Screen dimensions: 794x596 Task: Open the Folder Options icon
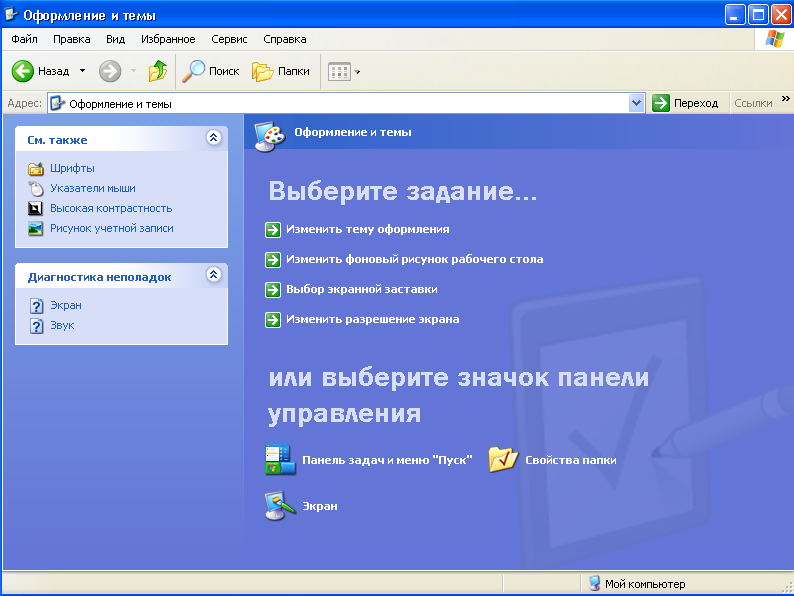(503, 459)
